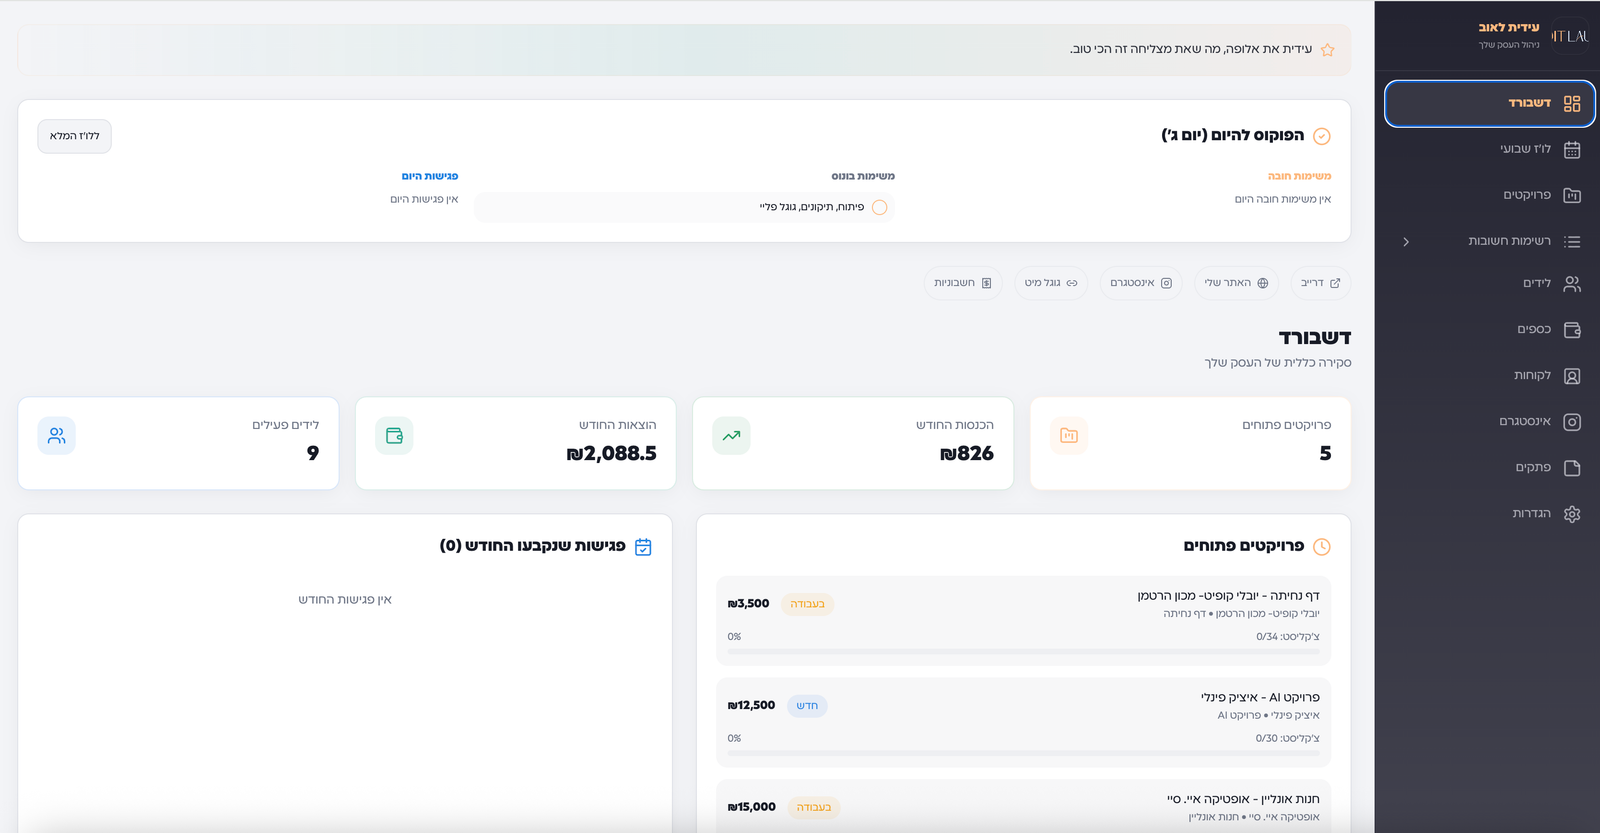Image resolution: width=1600 pixels, height=833 pixels.
Task: Click the חדש badge on ₪12,500 project
Action: tap(807, 706)
